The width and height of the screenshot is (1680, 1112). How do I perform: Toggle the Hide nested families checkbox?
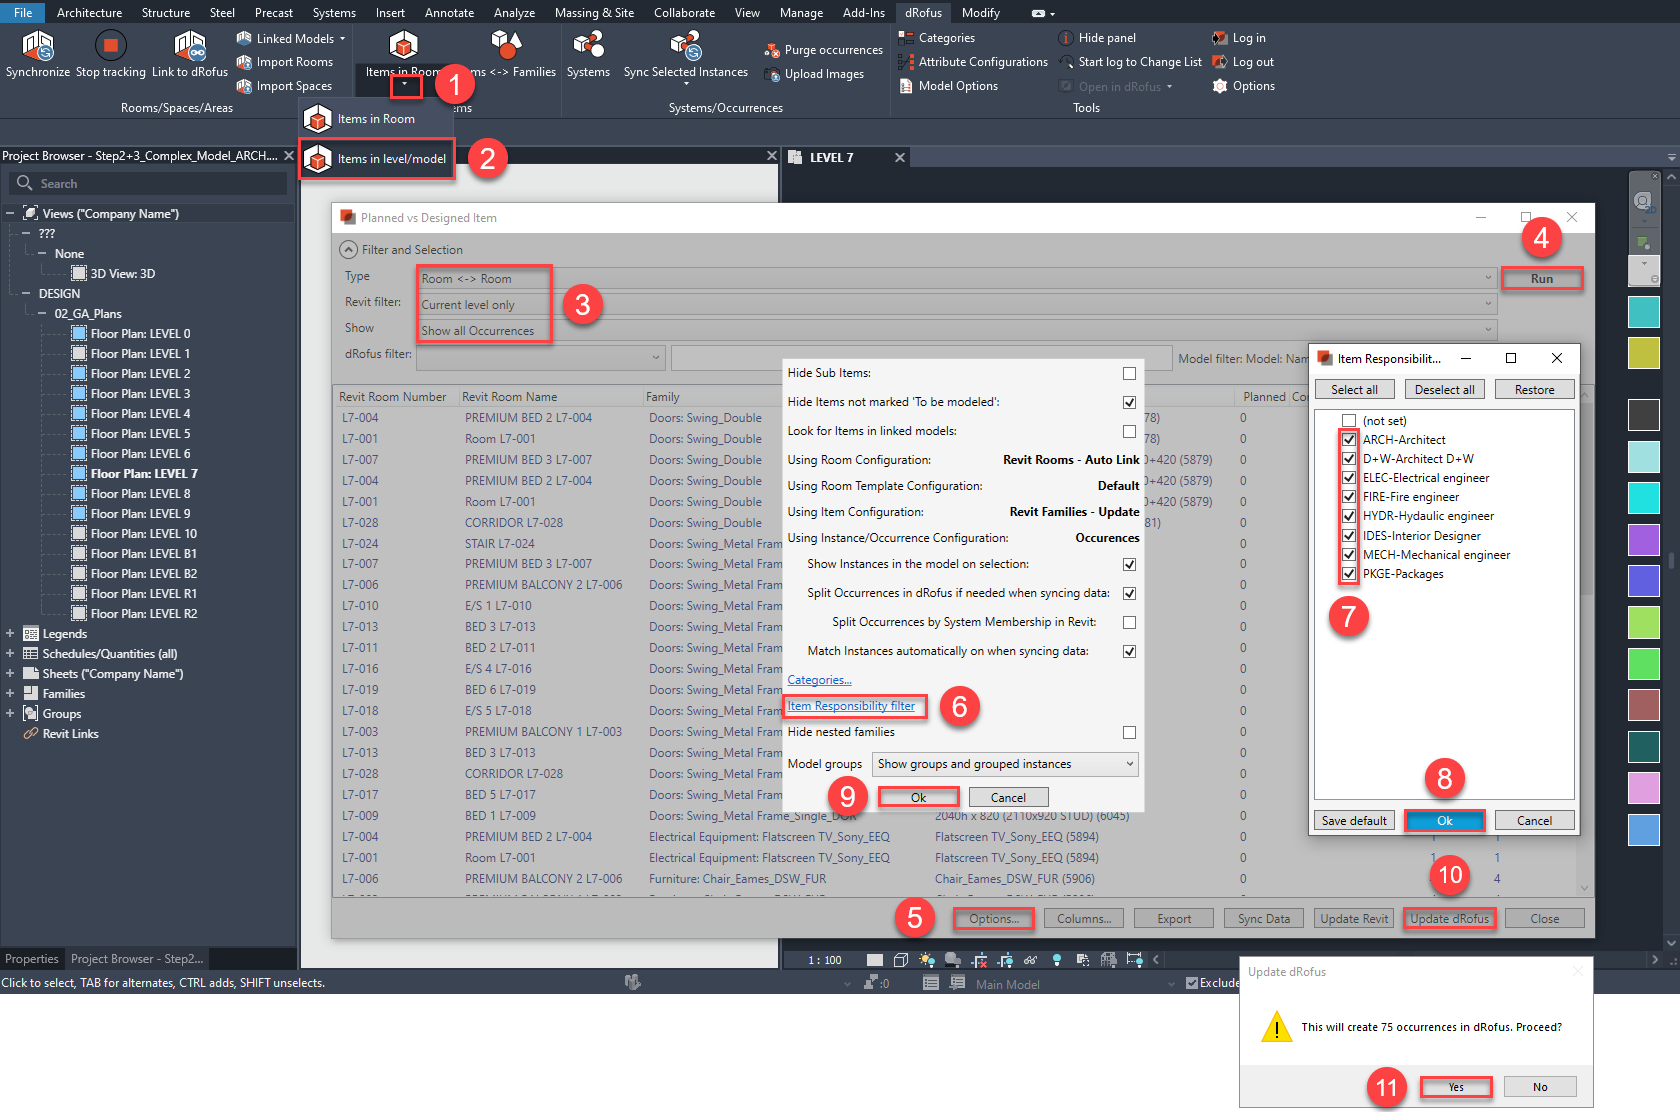click(1129, 732)
